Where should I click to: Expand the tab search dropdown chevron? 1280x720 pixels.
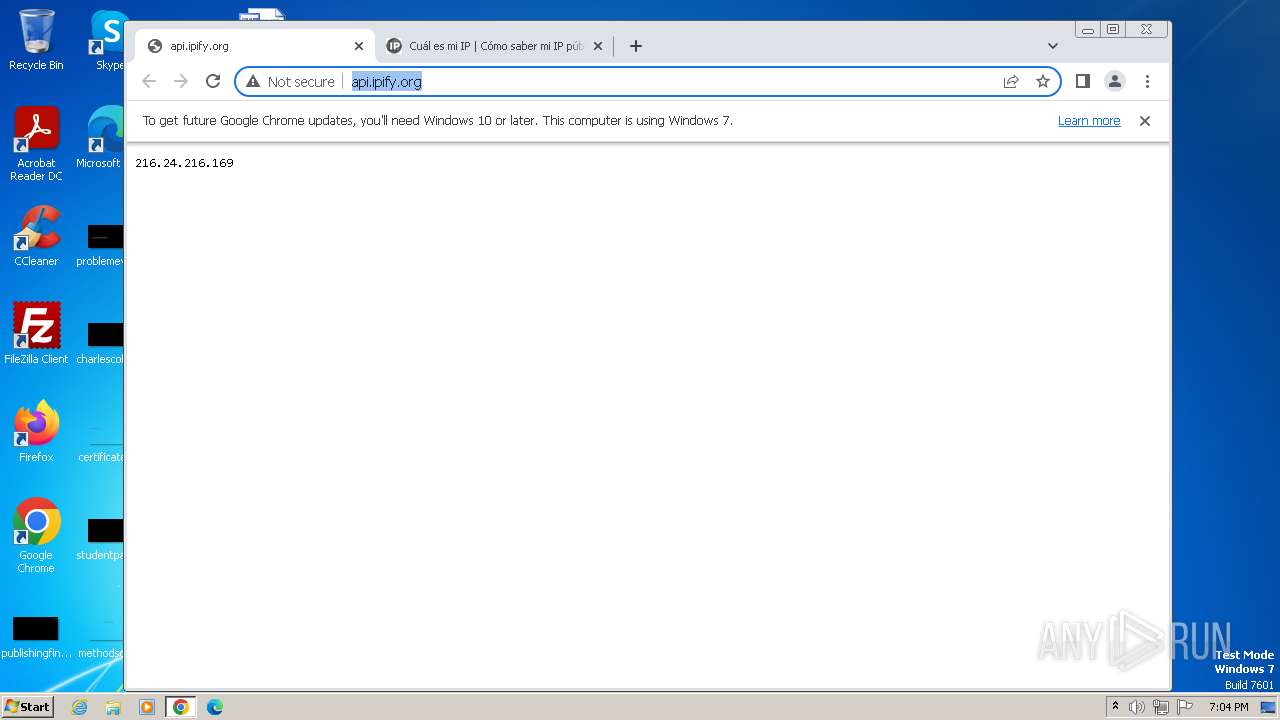pos(1053,46)
